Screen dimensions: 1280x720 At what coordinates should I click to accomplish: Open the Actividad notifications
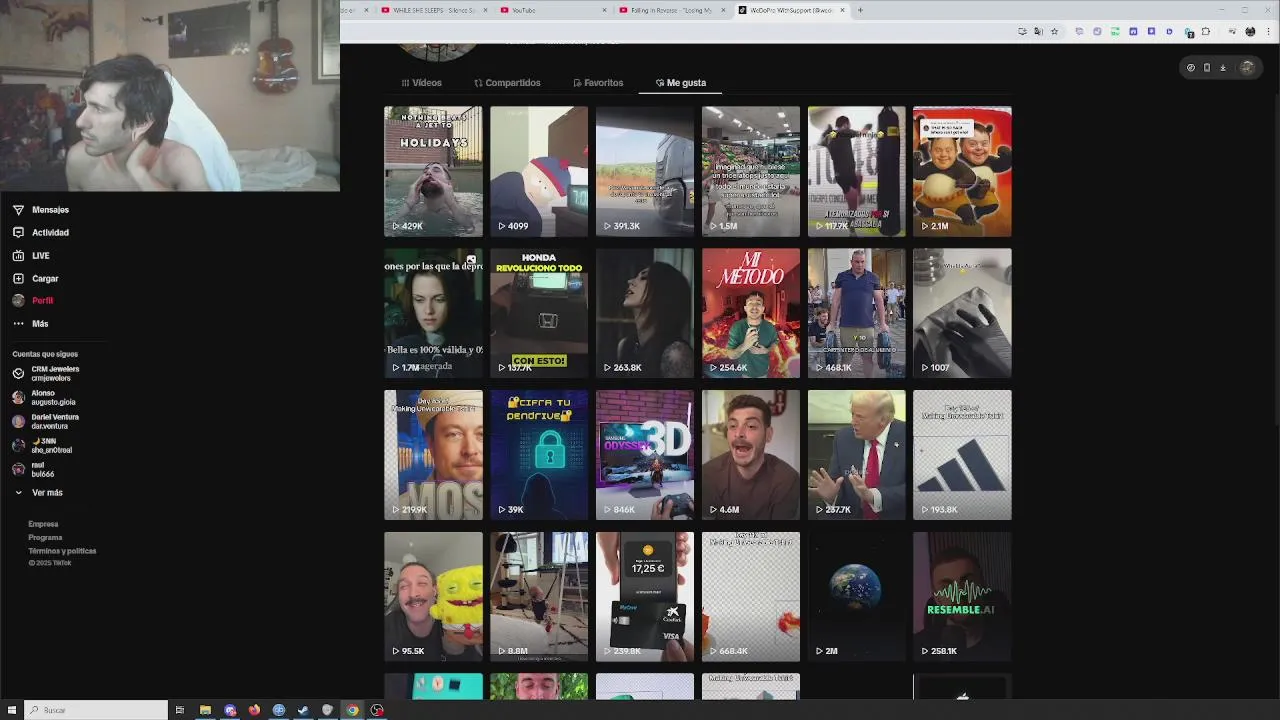pos(41,232)
